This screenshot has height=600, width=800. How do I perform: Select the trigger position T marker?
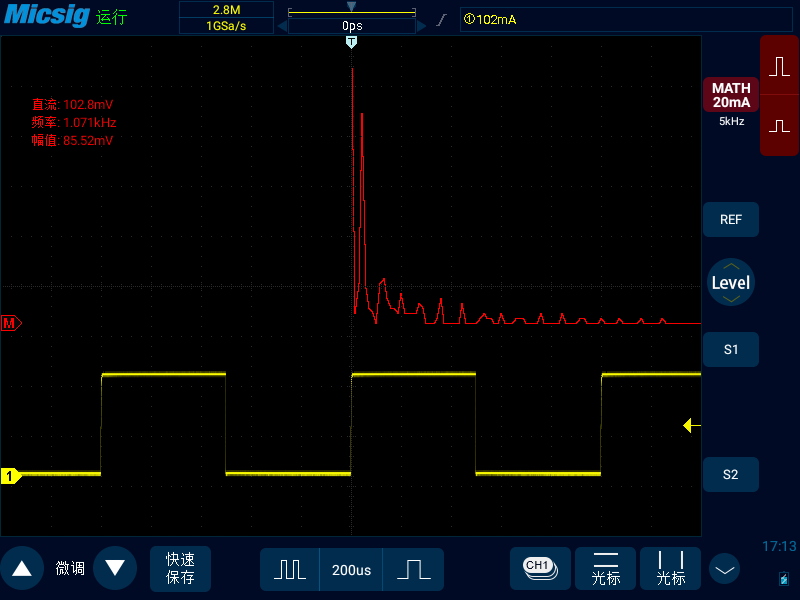click(x=351, y=42)
